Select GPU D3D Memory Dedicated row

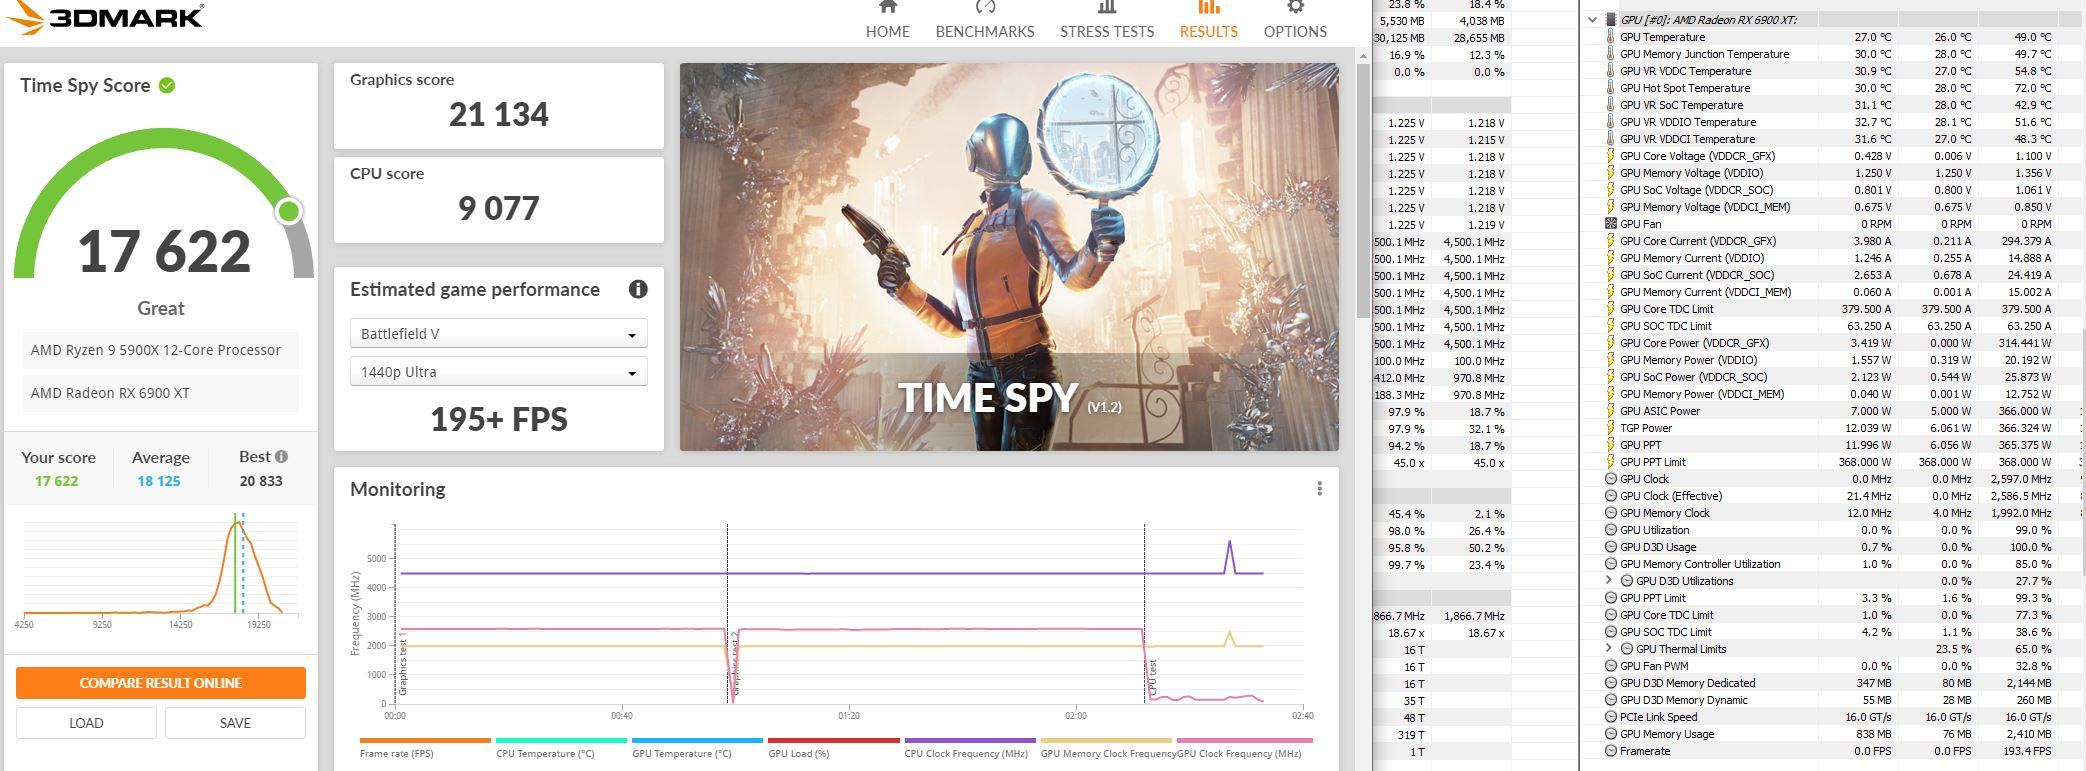point(1833,682)
